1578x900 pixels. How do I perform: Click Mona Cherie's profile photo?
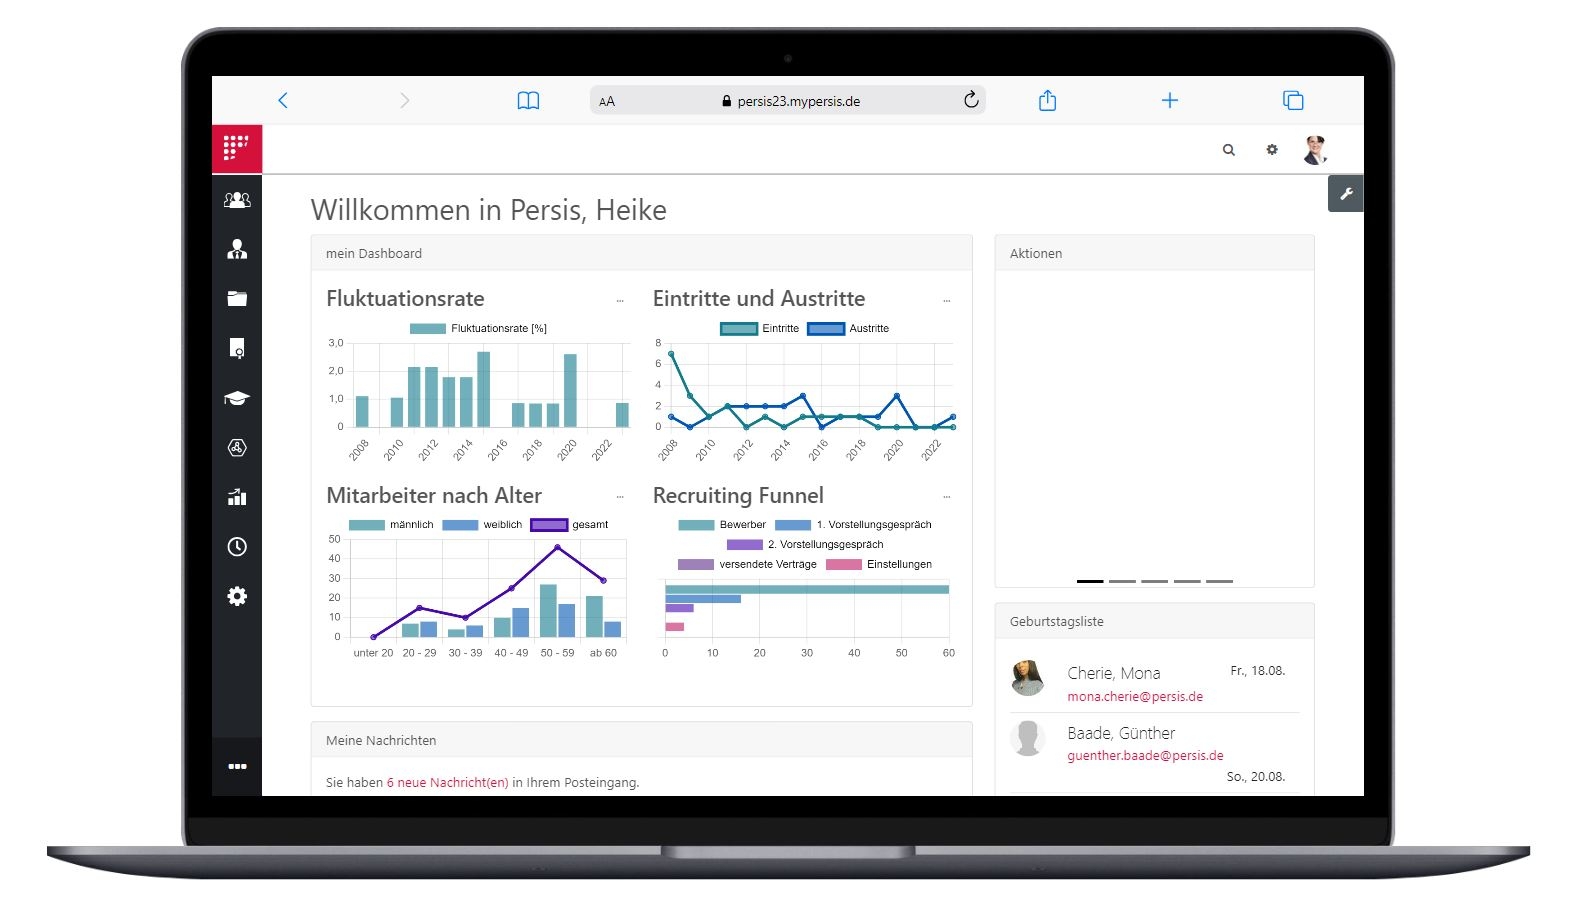click(x=1027, y=678)
